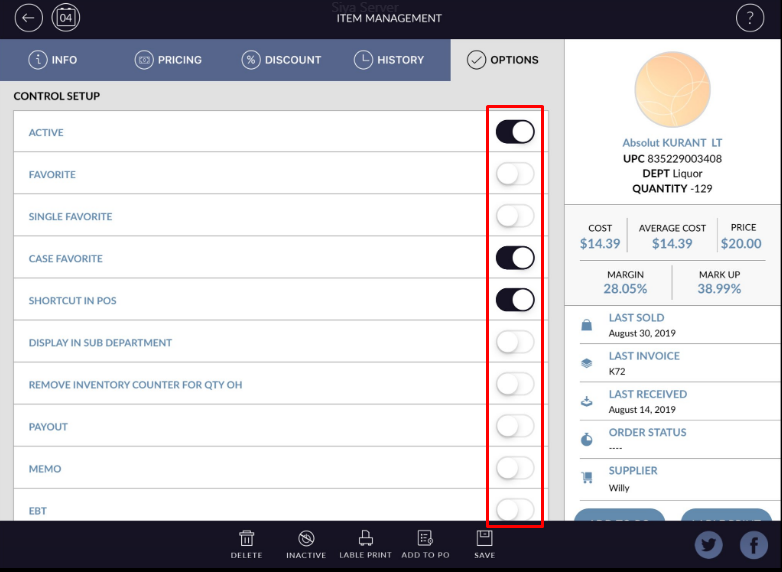Open the Facebook icon link
Screen dimensions: 782x572
tap(753, 545)
